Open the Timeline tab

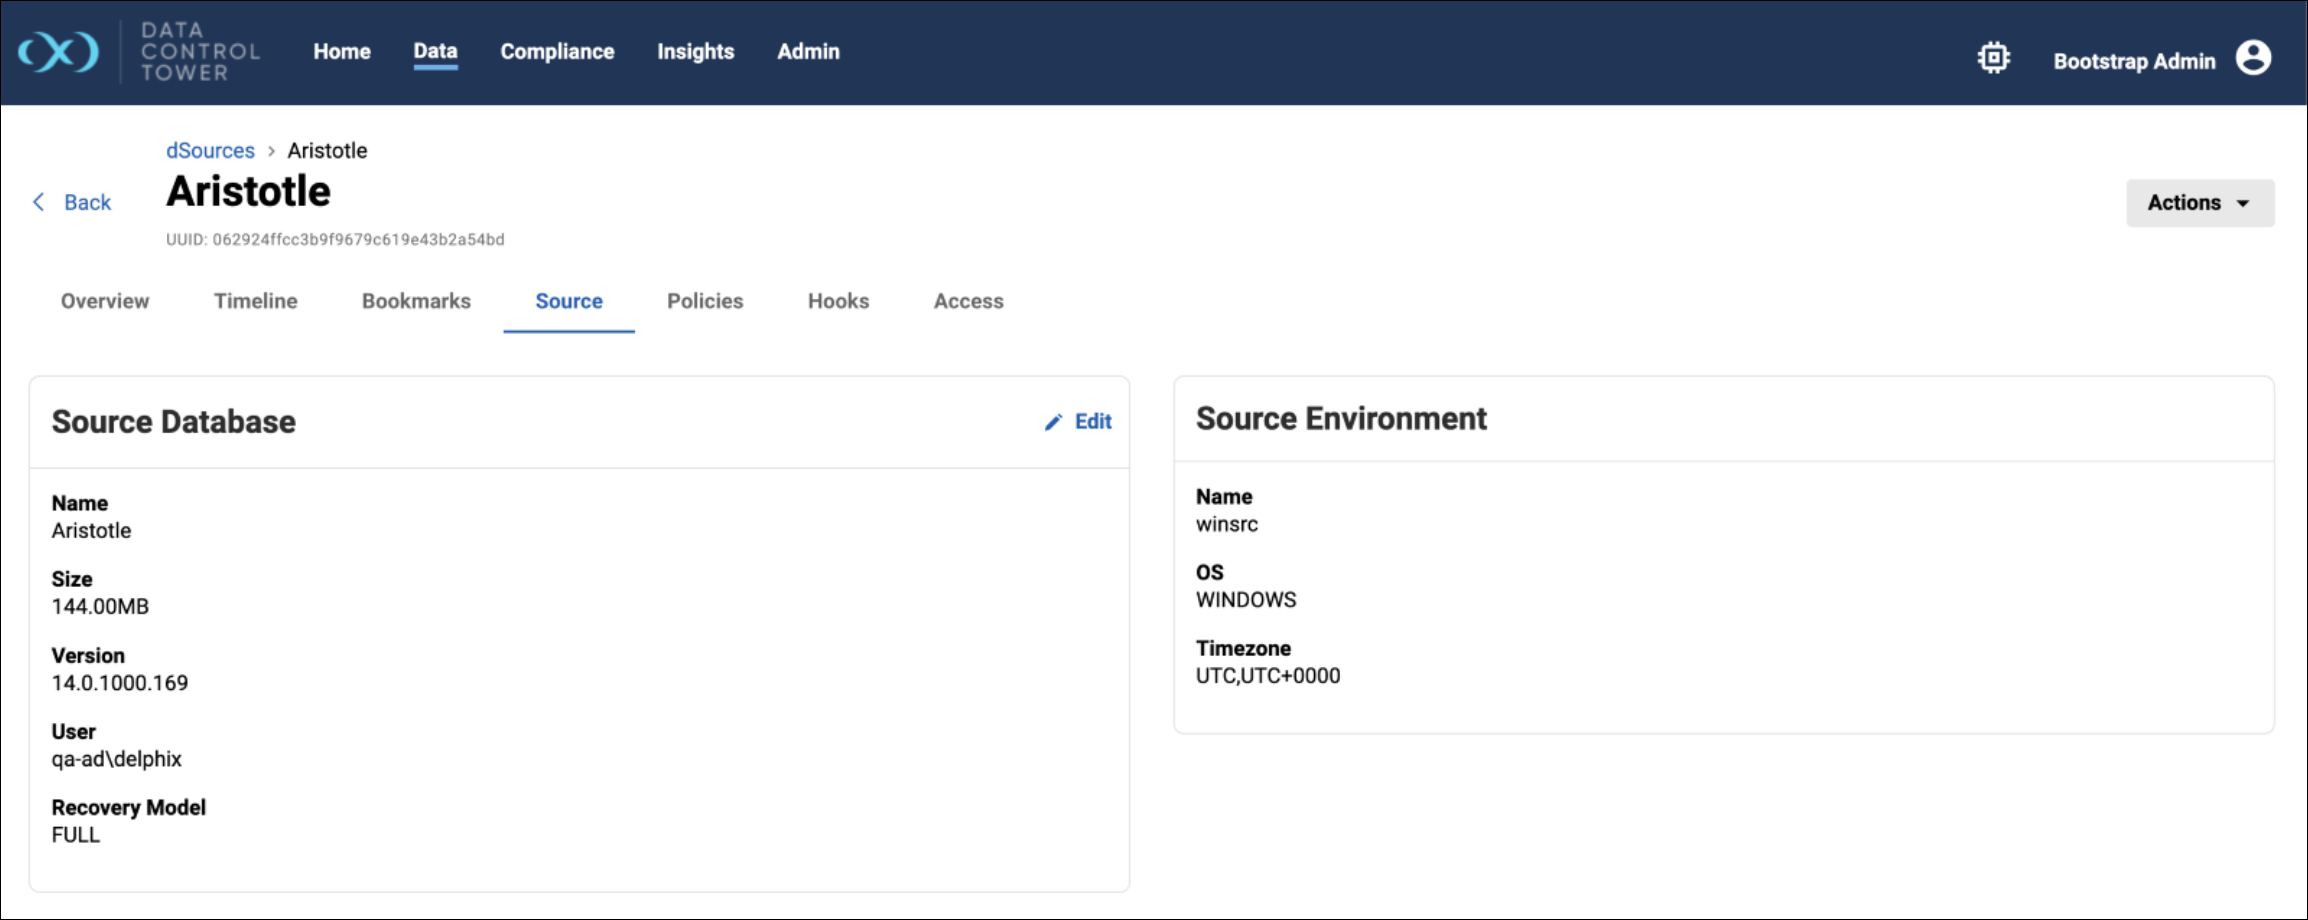(x=255, y=301)
